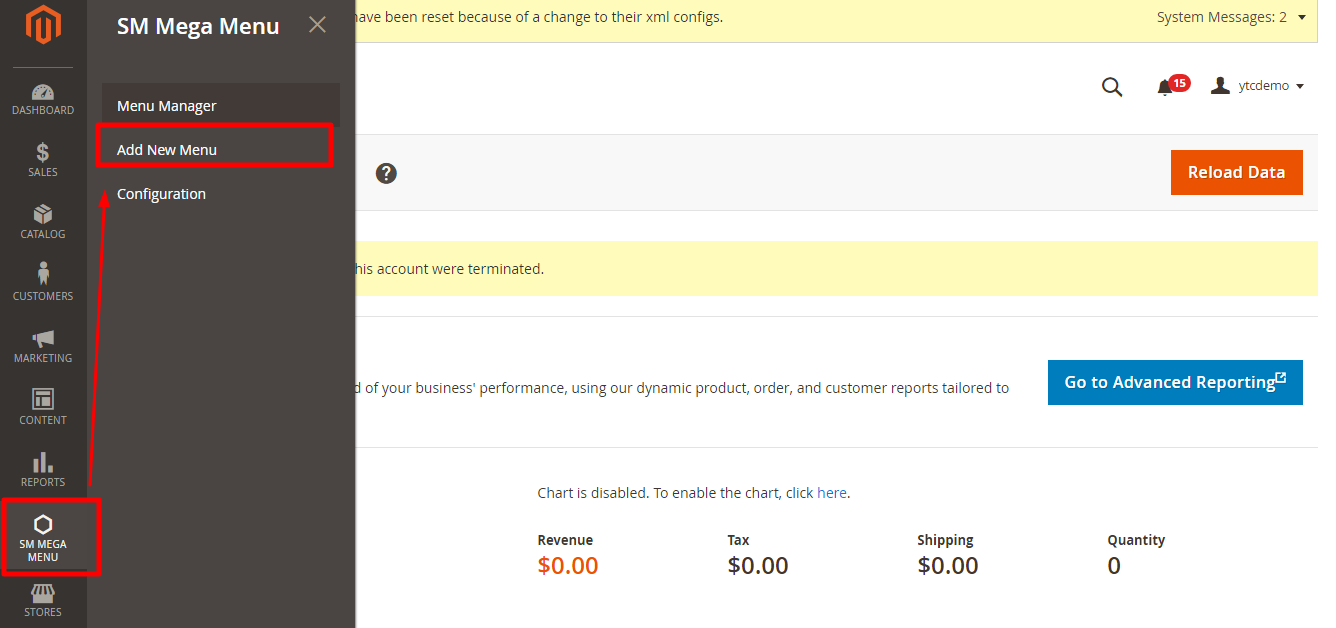Click Go to Advanced Reporting
The width and height of the screenshot is (1336, 628).
[x=1175, y=382]
